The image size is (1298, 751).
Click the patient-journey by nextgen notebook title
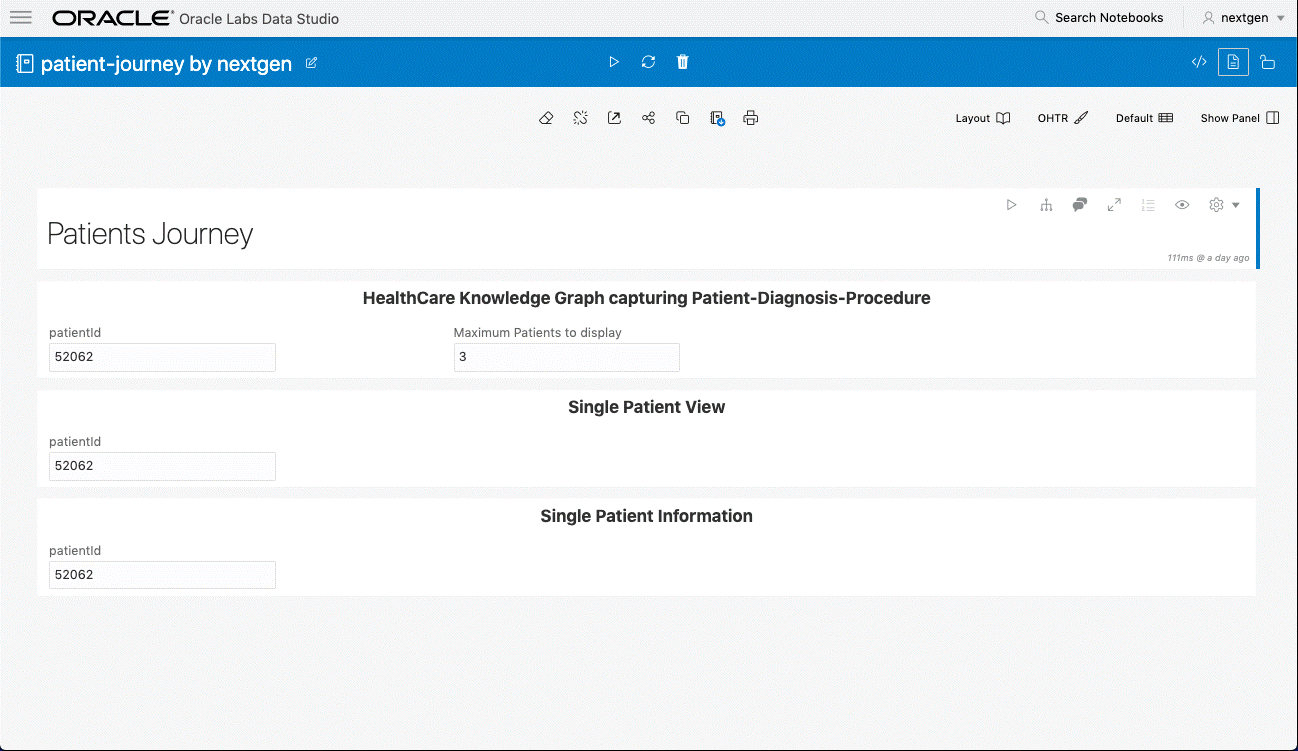tap(166, 64)
